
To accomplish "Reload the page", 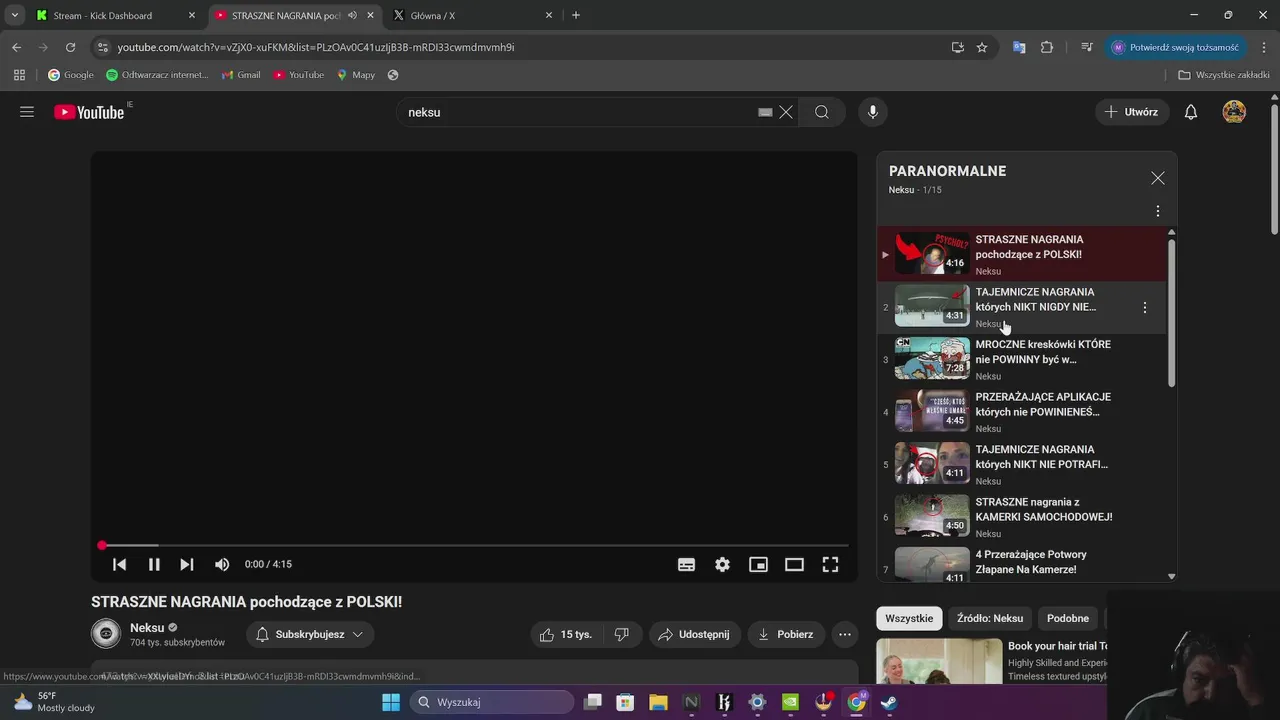I will click(x=70, y=47).
